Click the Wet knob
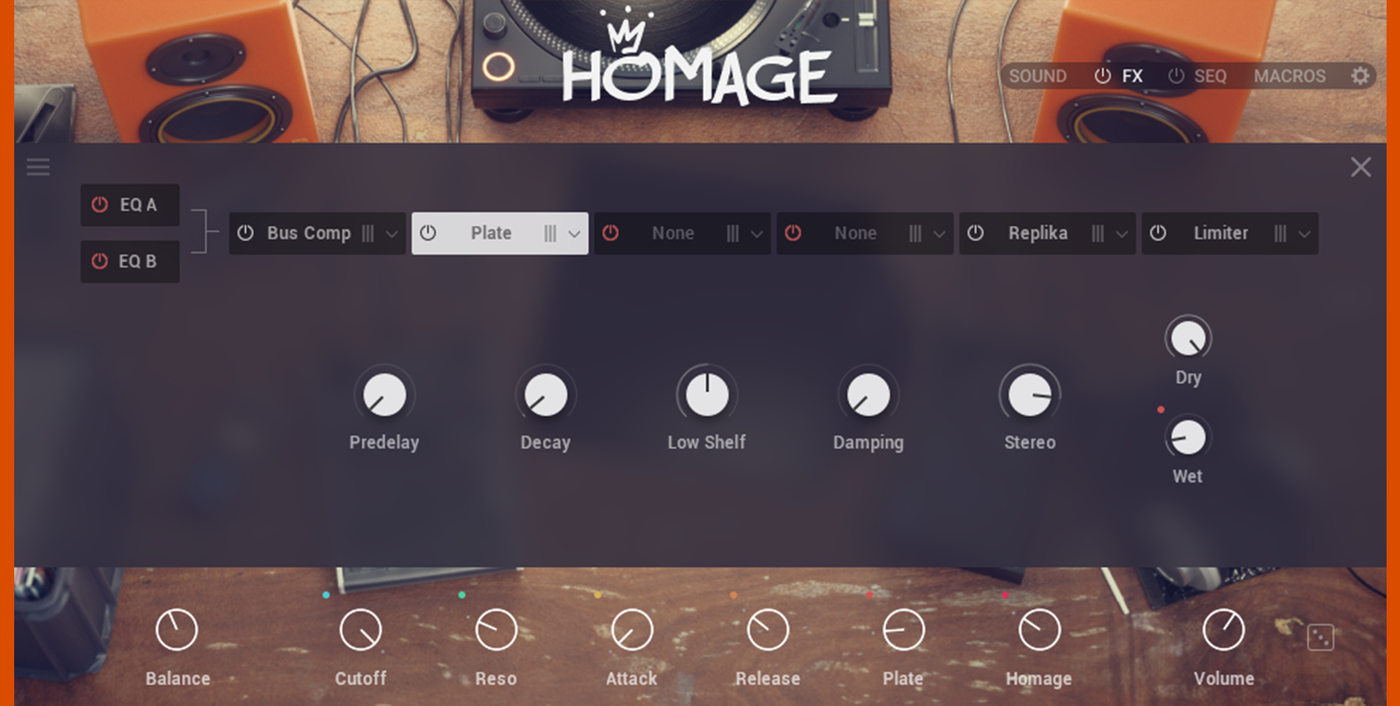Image resolution: width=1400 pixels, height=706 pixels. 1188,436
